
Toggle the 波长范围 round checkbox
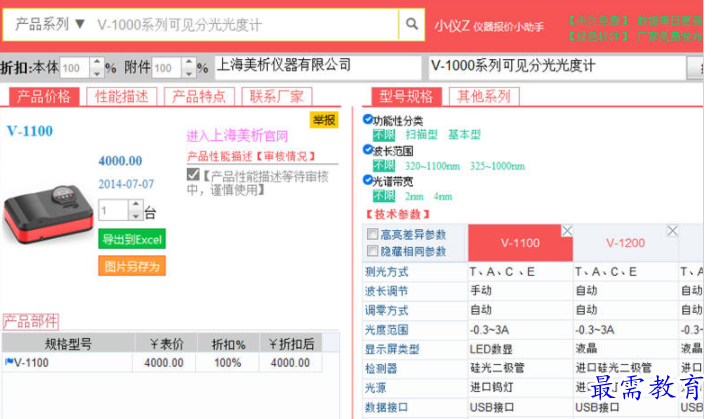(368, 150)
